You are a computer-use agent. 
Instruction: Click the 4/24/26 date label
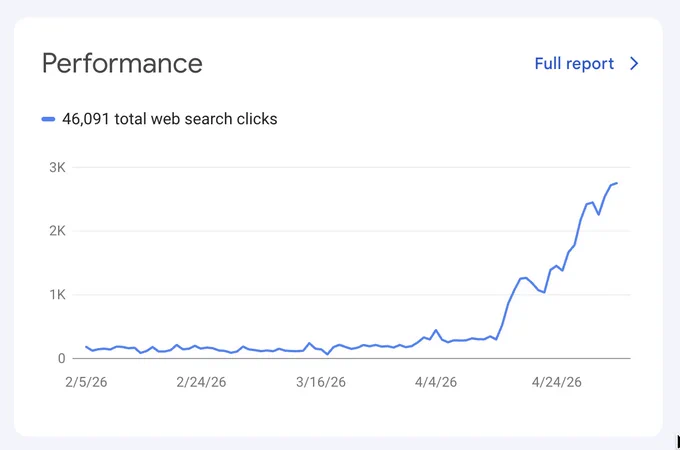point(556,382)
